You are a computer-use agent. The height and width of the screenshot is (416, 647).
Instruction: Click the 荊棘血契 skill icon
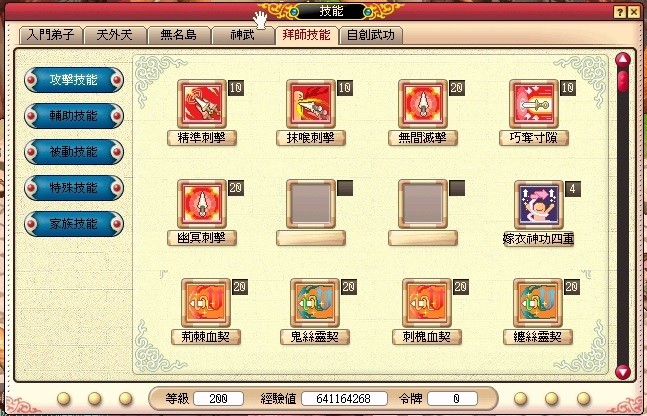[x=206, y=303]
